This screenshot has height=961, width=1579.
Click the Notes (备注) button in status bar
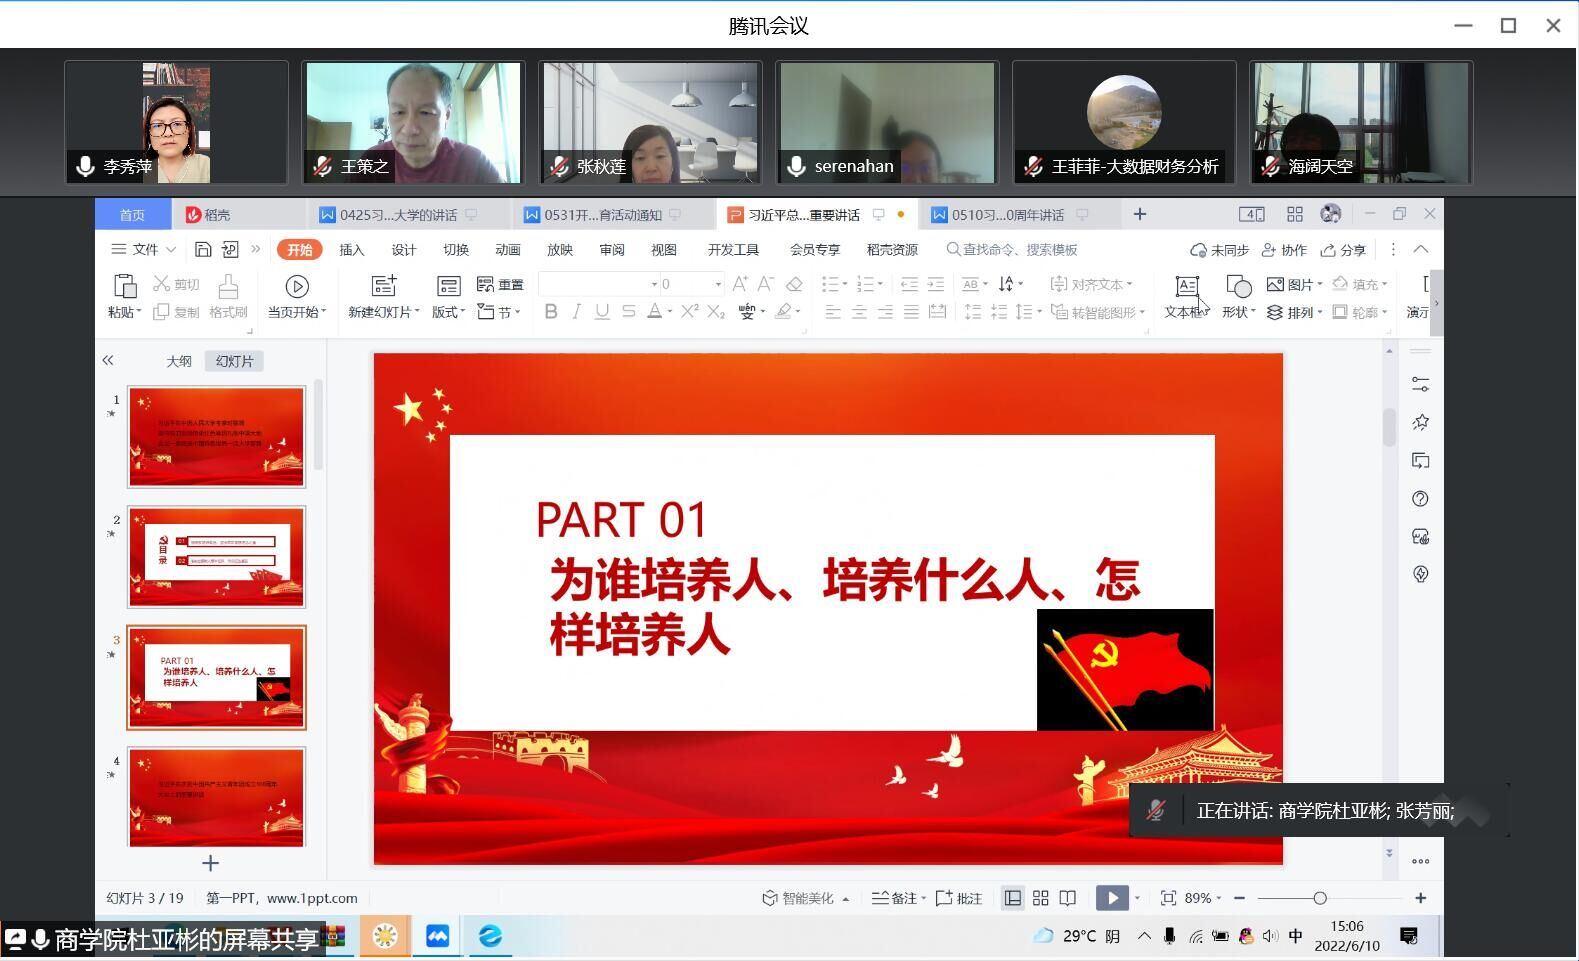(897, 898)
